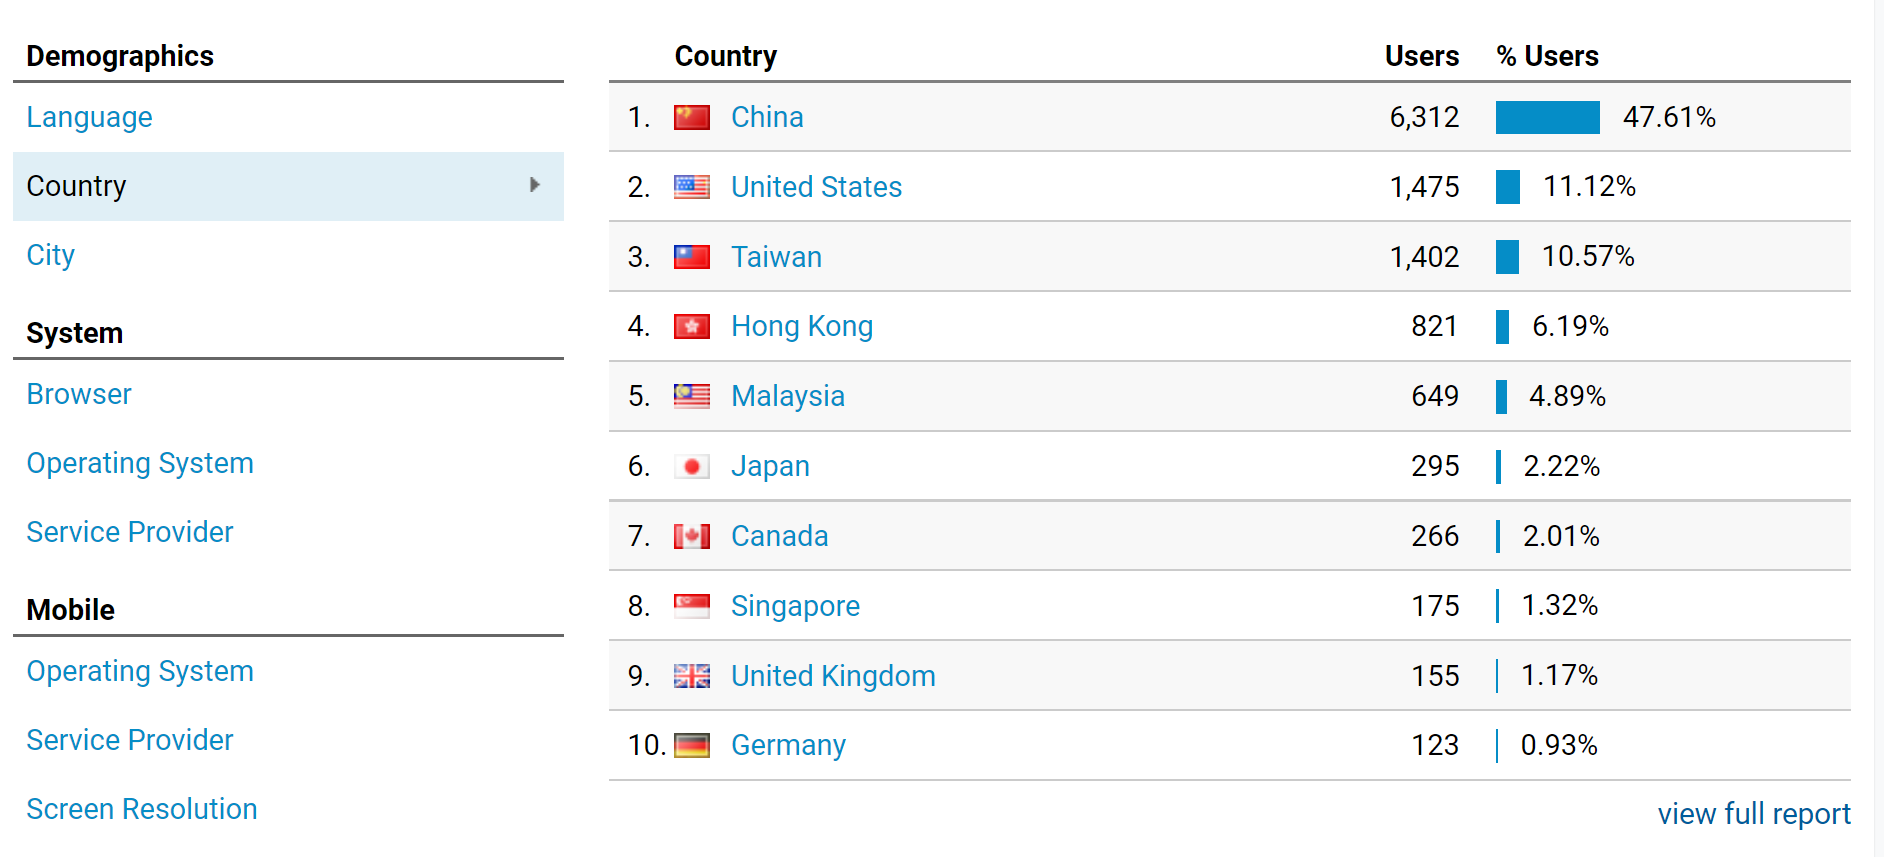Click China's blue percentage bar
This screenshot has height=857, width=1884.
1547,118
